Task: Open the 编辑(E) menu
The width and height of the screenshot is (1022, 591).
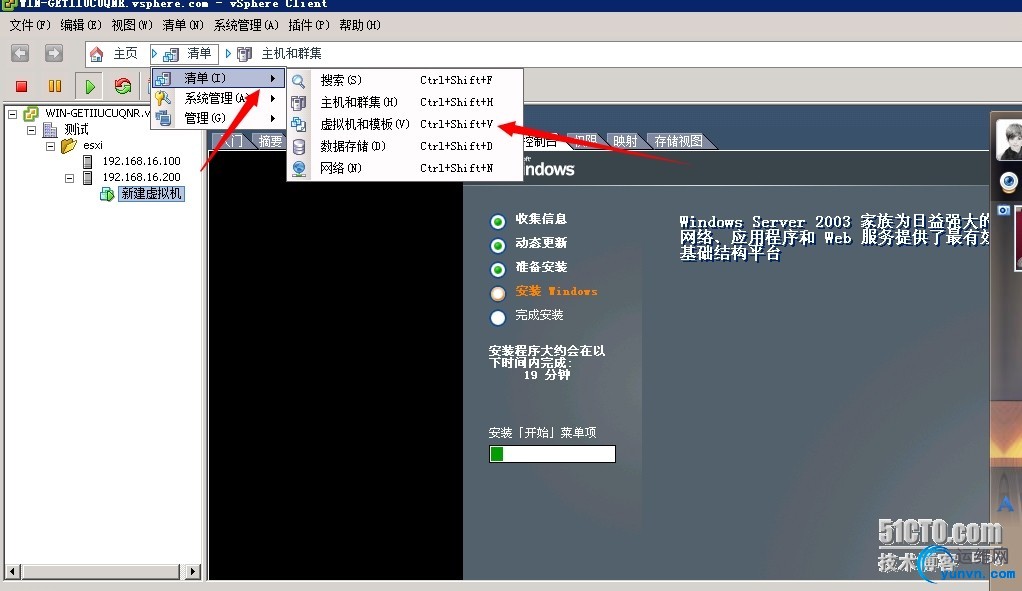Action: tap(81, 25)
